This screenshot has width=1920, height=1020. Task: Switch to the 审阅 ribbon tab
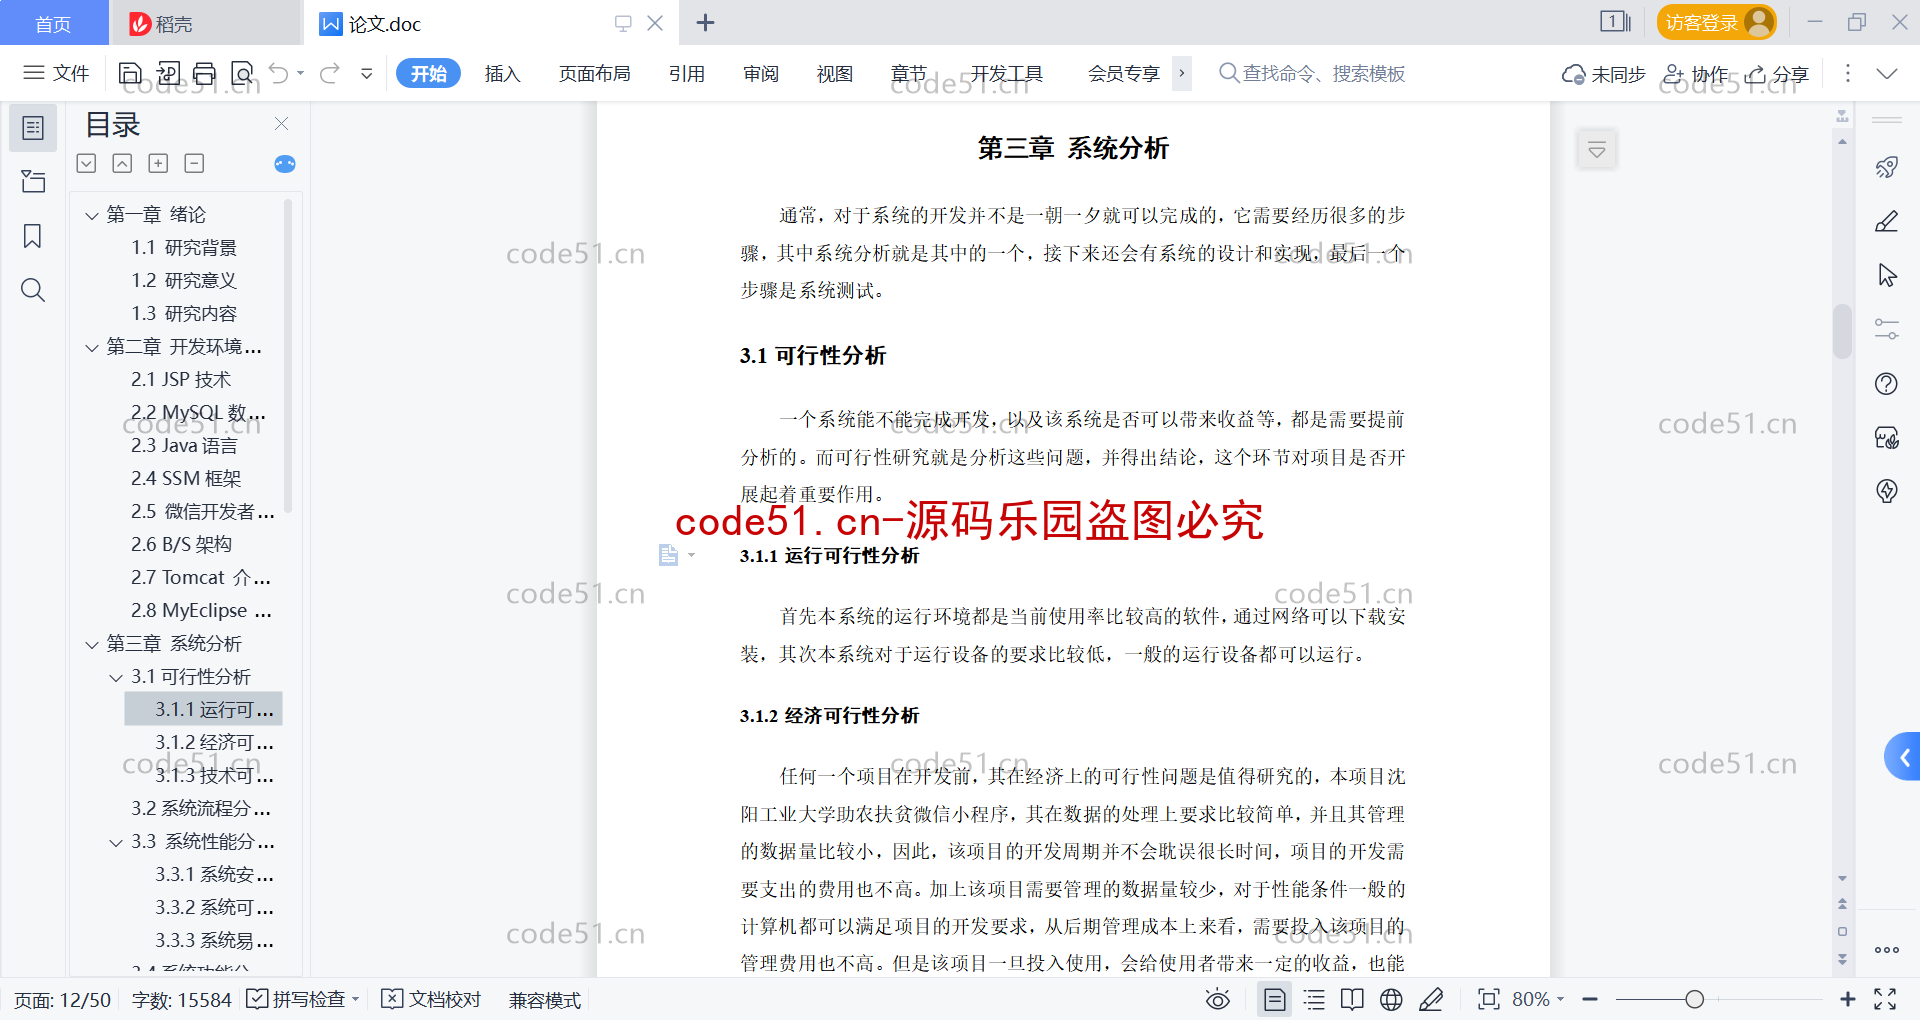(x=761, y=73)
